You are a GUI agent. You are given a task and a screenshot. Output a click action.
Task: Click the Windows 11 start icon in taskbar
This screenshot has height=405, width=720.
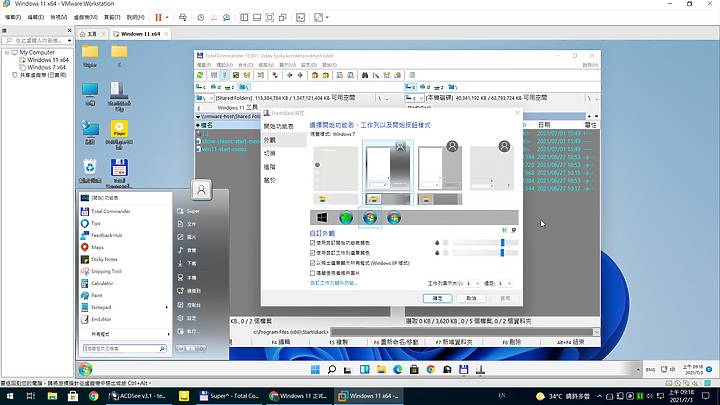click(x=315, y=369)
